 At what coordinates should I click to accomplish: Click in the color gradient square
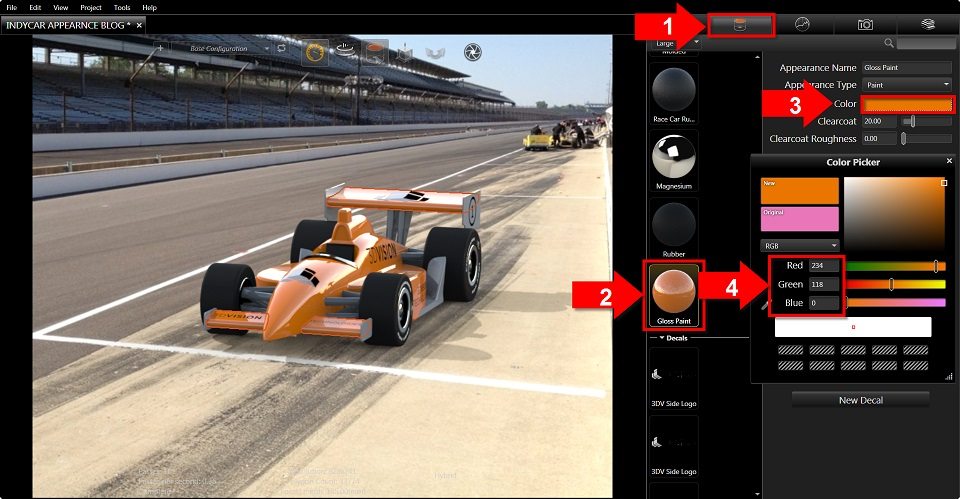(x=895, y=214)
